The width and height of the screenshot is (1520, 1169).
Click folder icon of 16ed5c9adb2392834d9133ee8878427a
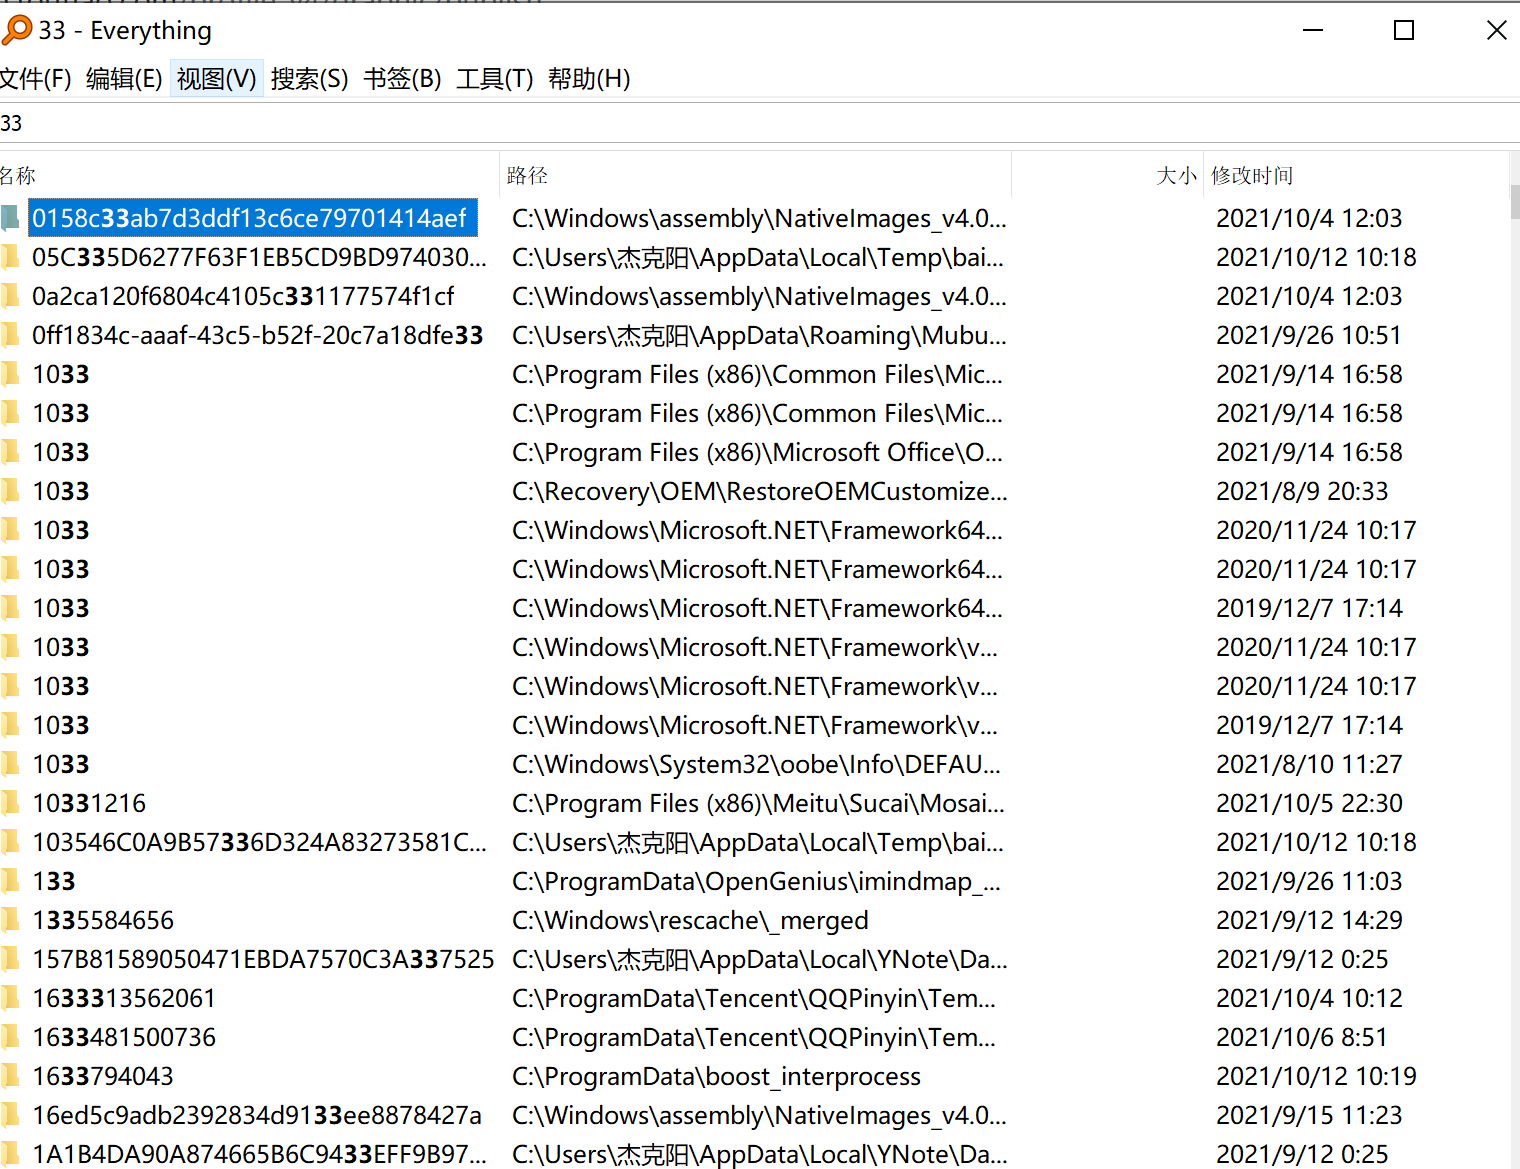[11, 1115]
